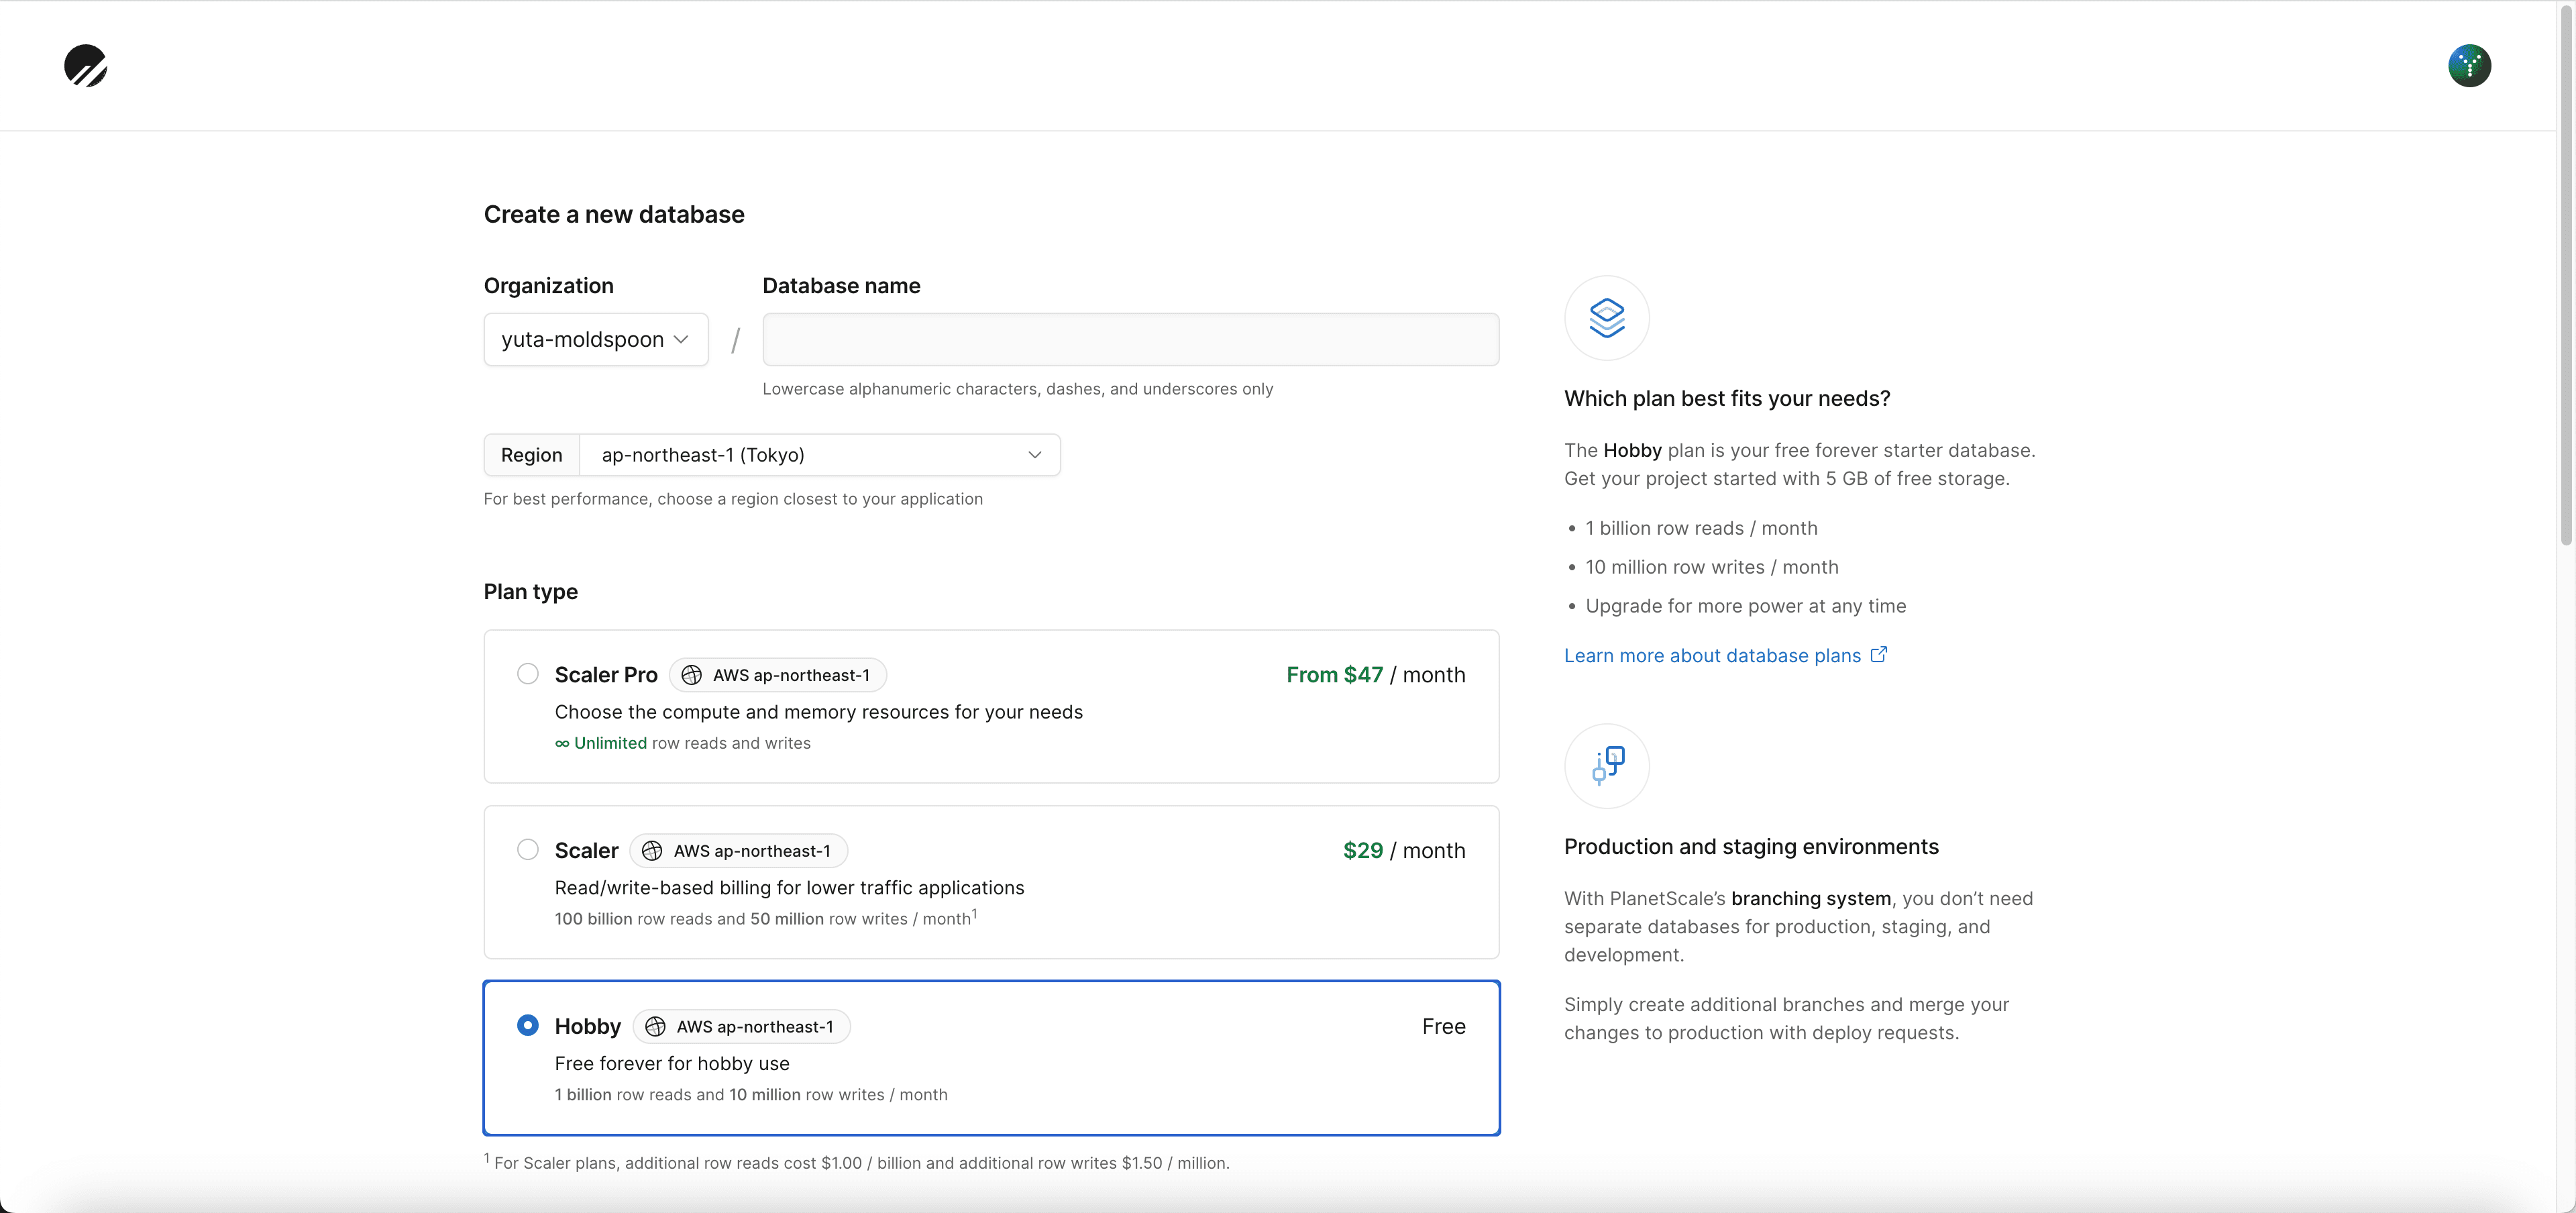Click the '$29 / month' price
Viewport: 2576px width, 1213px height.
(x=1404, y=851)
